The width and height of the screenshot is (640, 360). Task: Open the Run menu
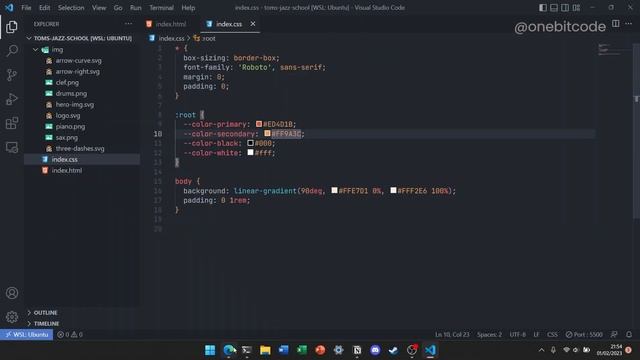point(136,8)
